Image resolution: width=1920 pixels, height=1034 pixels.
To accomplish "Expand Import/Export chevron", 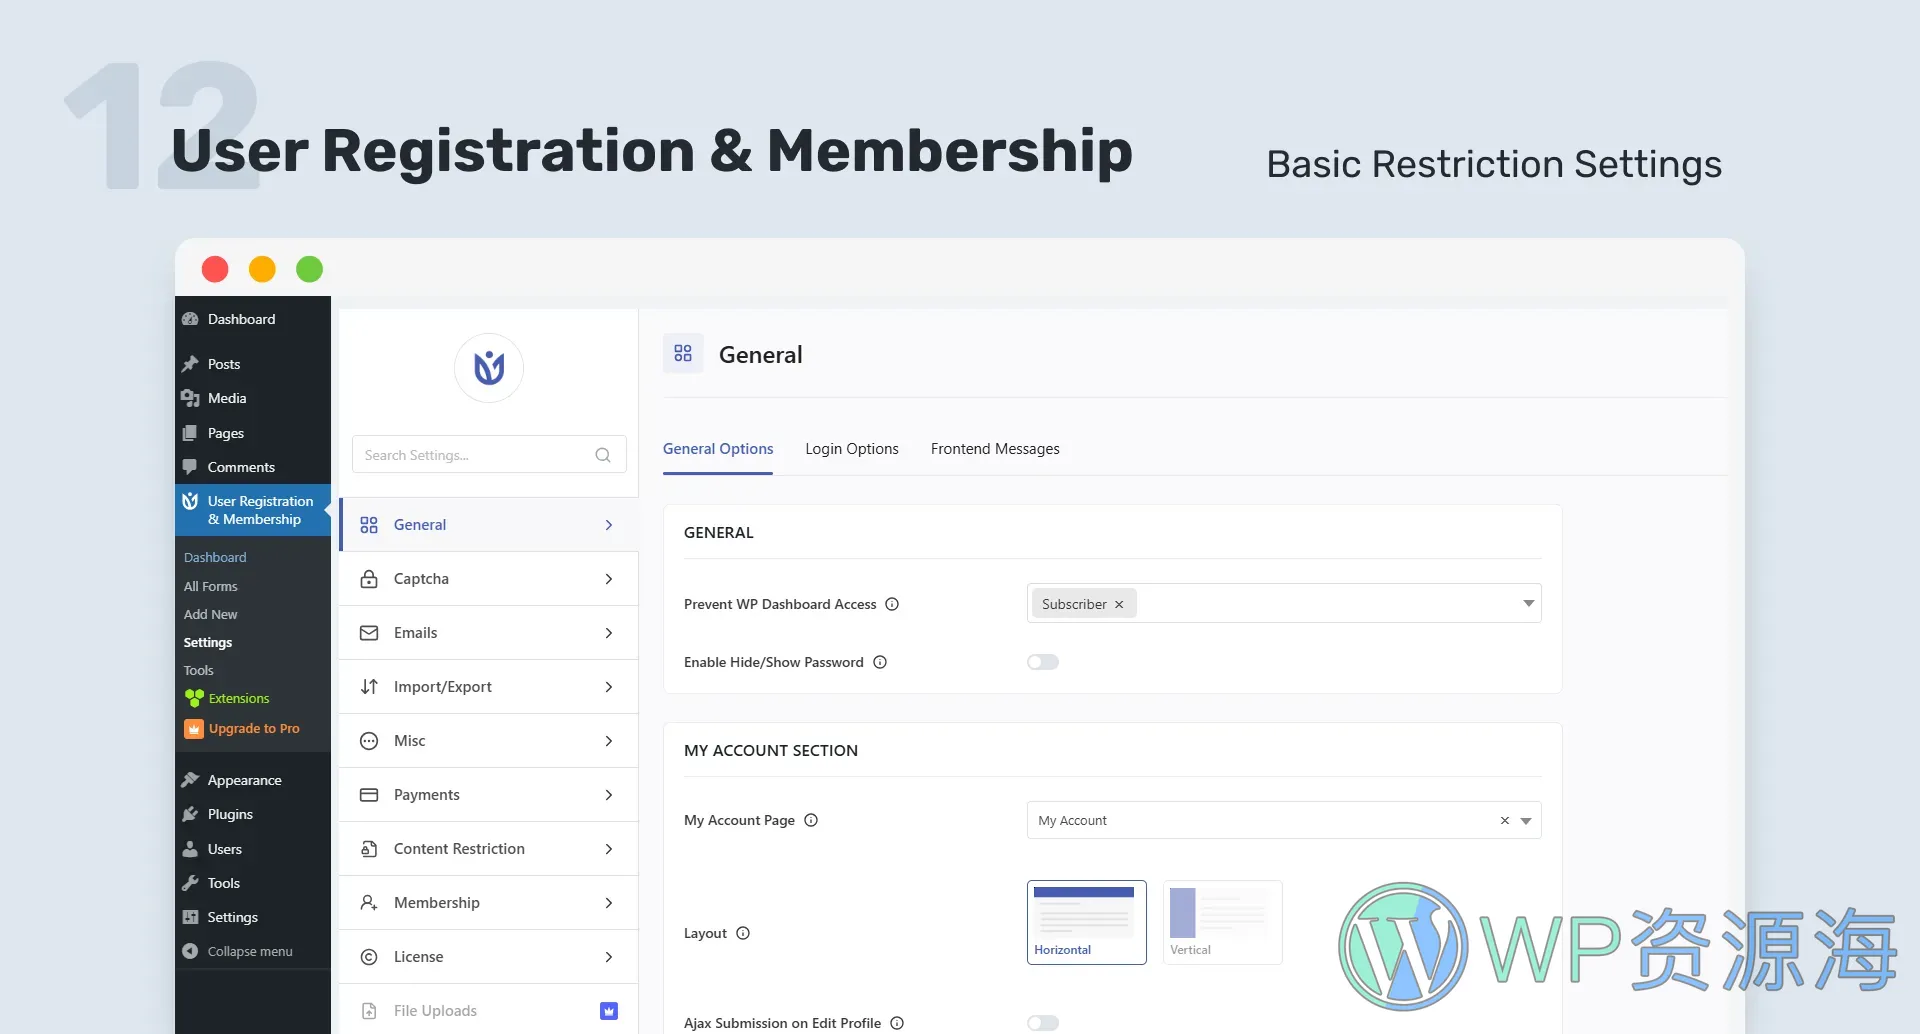I will point(609,687).
